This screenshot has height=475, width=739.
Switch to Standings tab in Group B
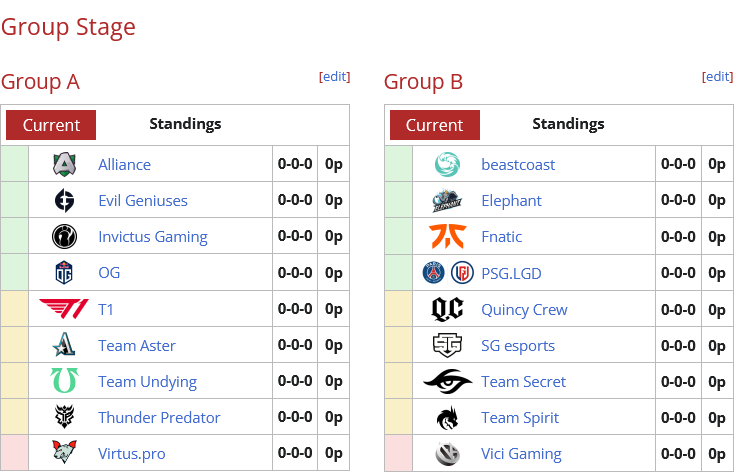click(568, 124)
